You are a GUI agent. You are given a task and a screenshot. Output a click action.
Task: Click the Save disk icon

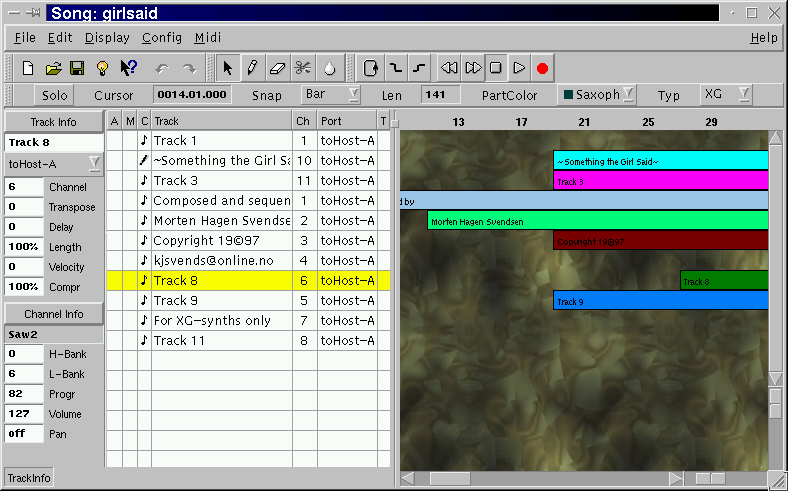[x=76, y=68]
